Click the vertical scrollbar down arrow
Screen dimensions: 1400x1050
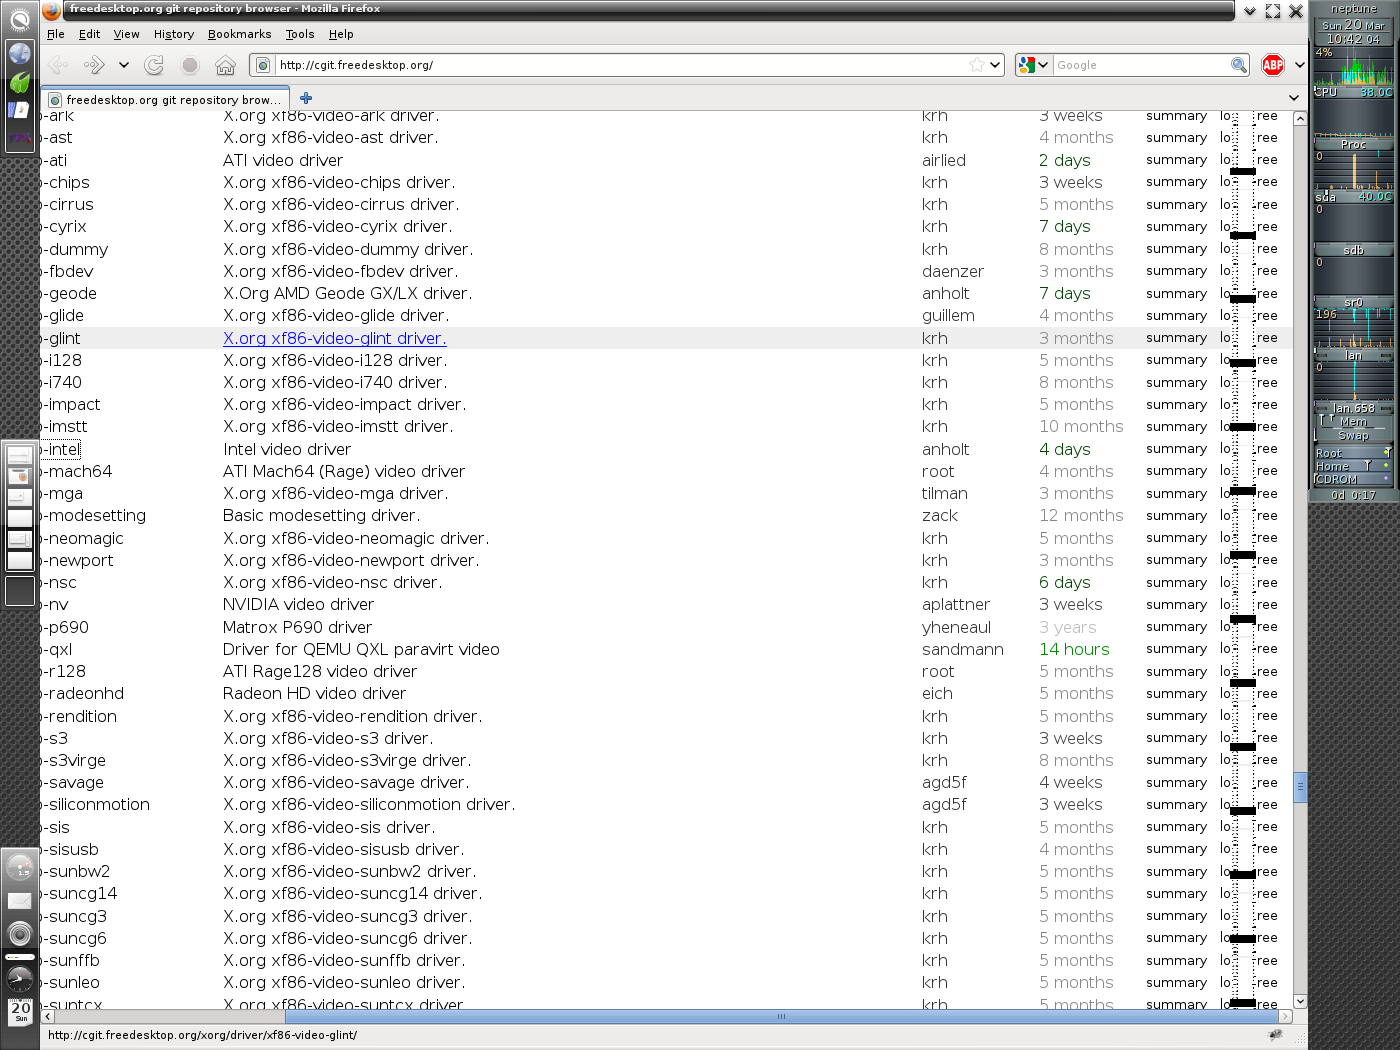pos(1300,1001)
